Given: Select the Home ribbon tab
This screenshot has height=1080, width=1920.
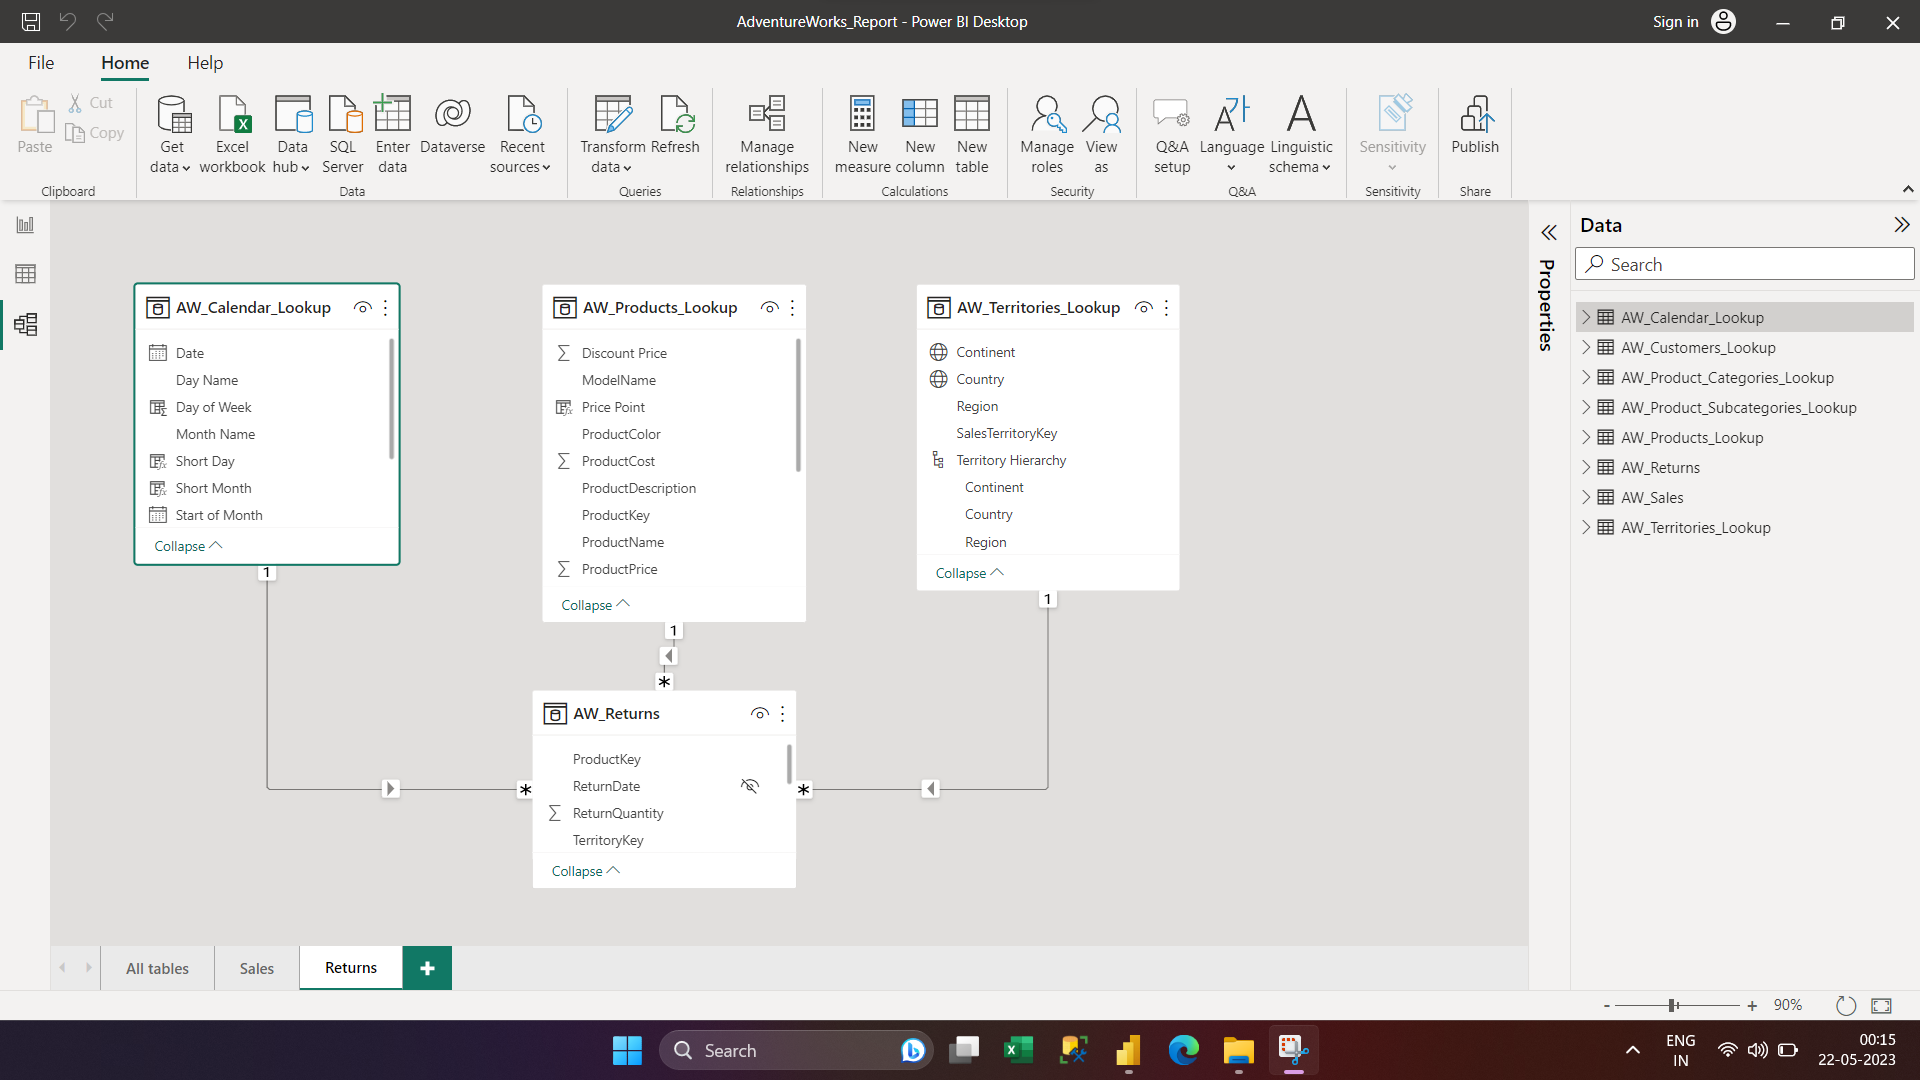Looking at the screenshot, I should click(x=125, y=63).
